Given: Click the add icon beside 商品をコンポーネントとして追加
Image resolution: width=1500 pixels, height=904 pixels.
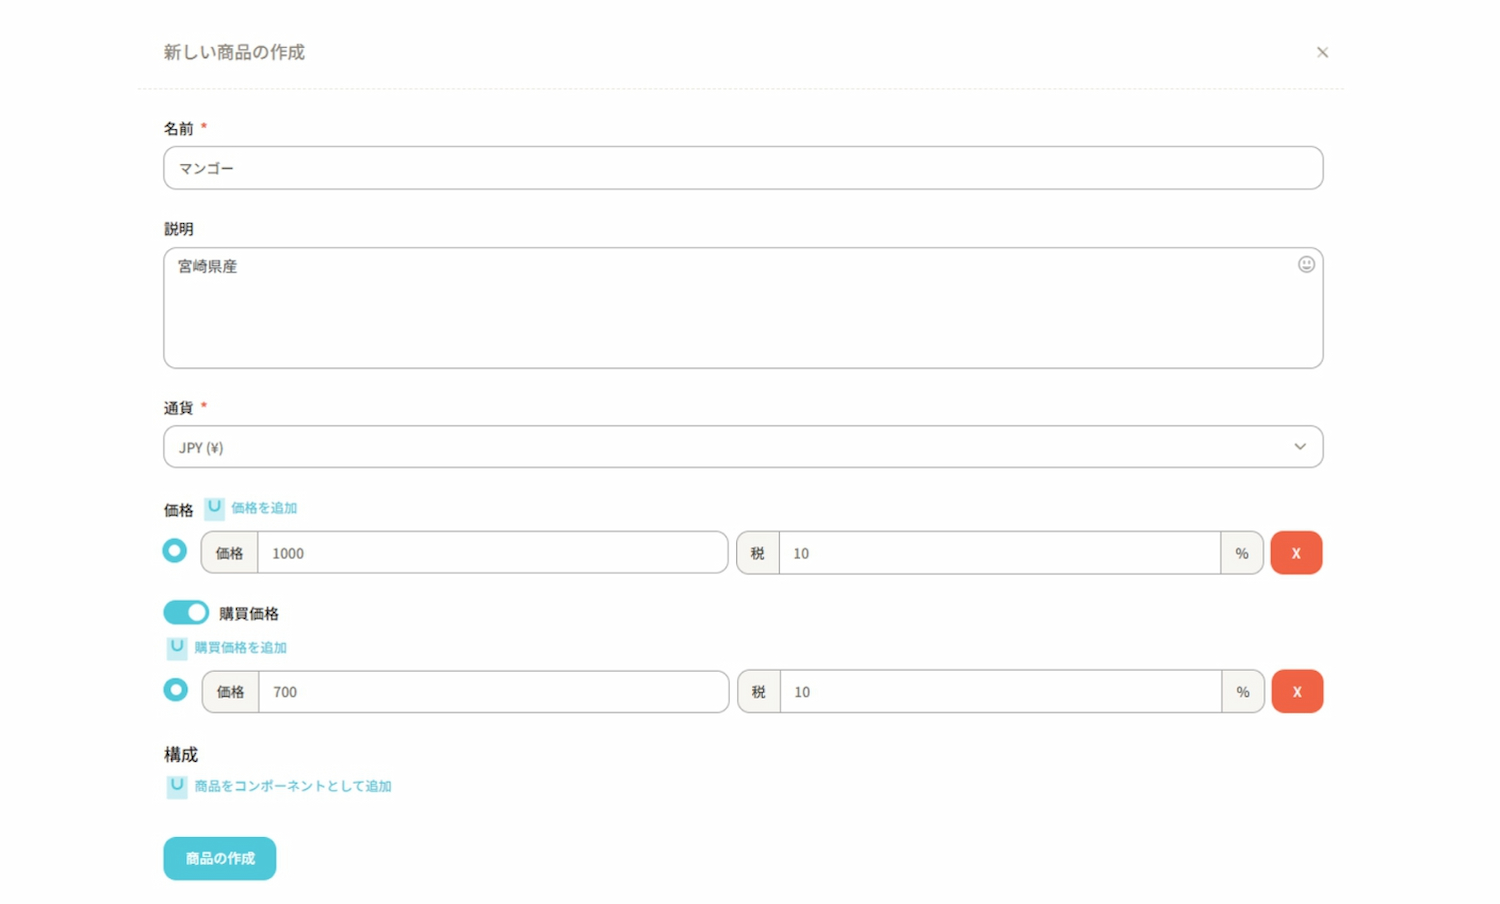Looking at the screenshot, I should pyautogui.click(x=177, y=786).
